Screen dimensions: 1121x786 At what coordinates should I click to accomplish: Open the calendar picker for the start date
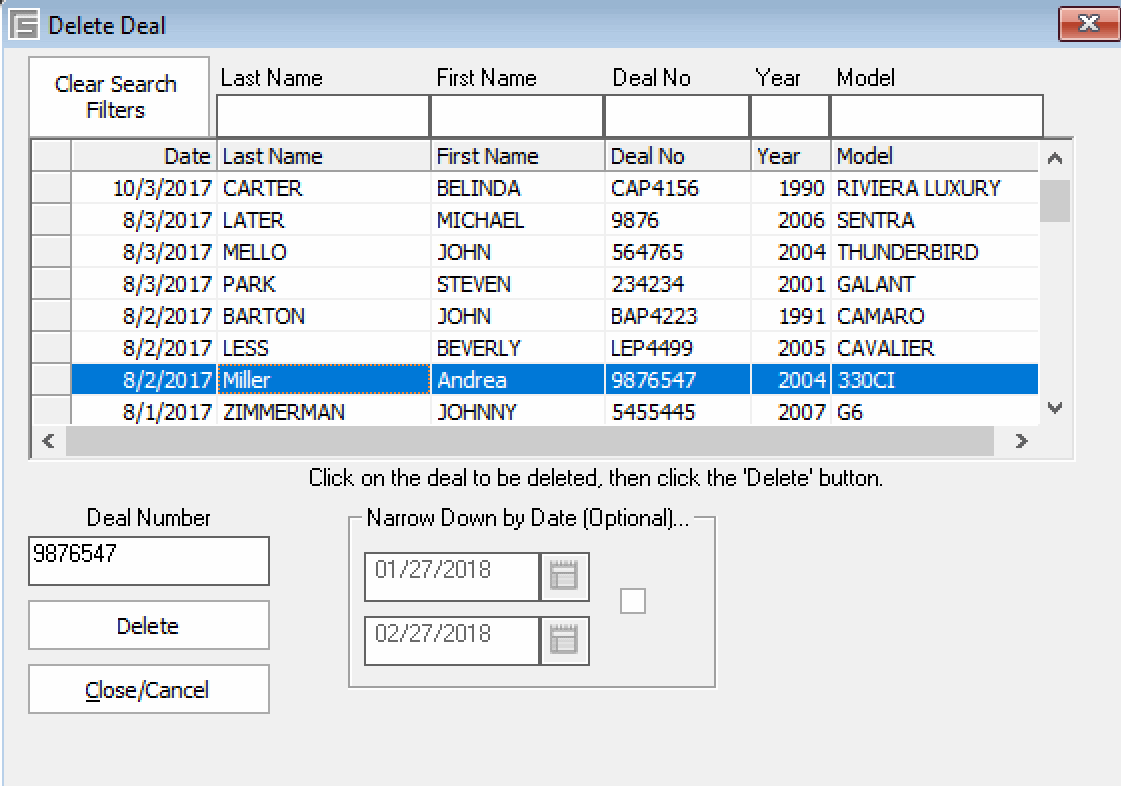click(566, 577)
